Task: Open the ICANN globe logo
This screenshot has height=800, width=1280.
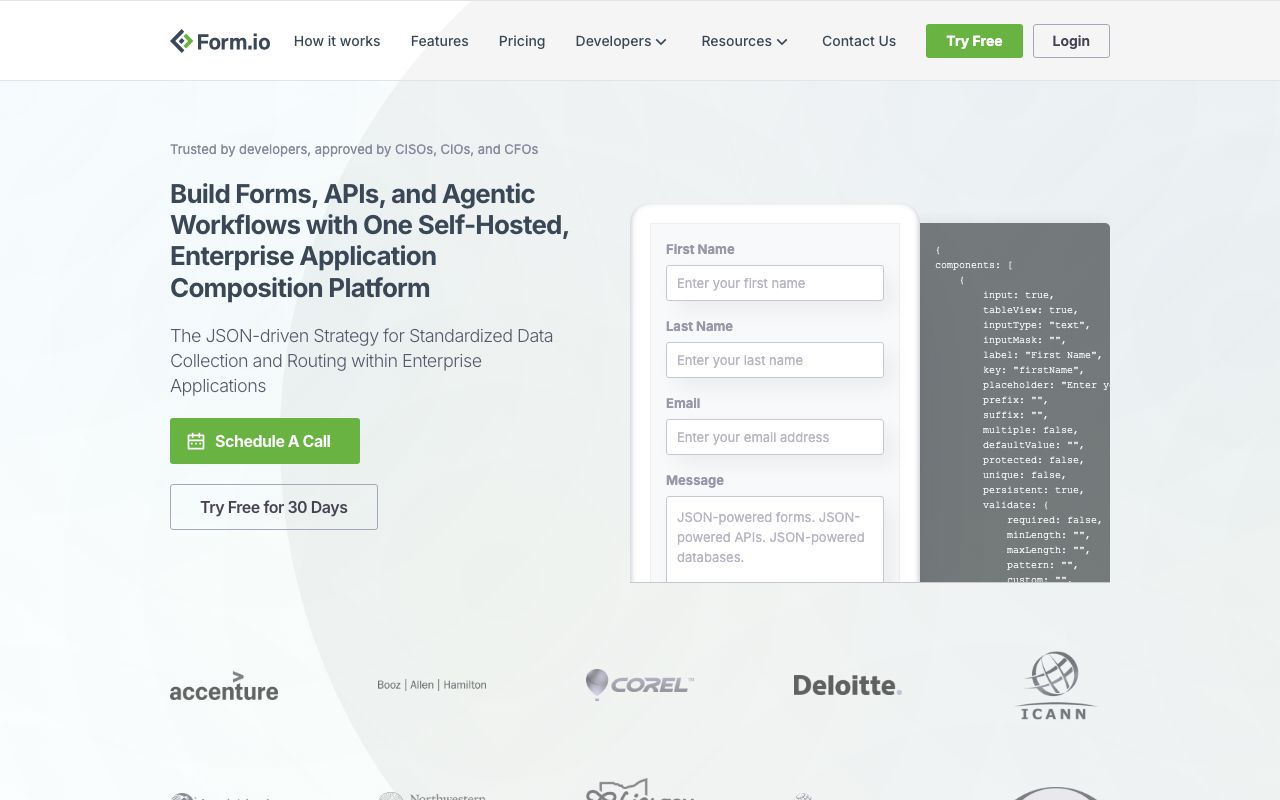Action: (x=1054, y=685)
